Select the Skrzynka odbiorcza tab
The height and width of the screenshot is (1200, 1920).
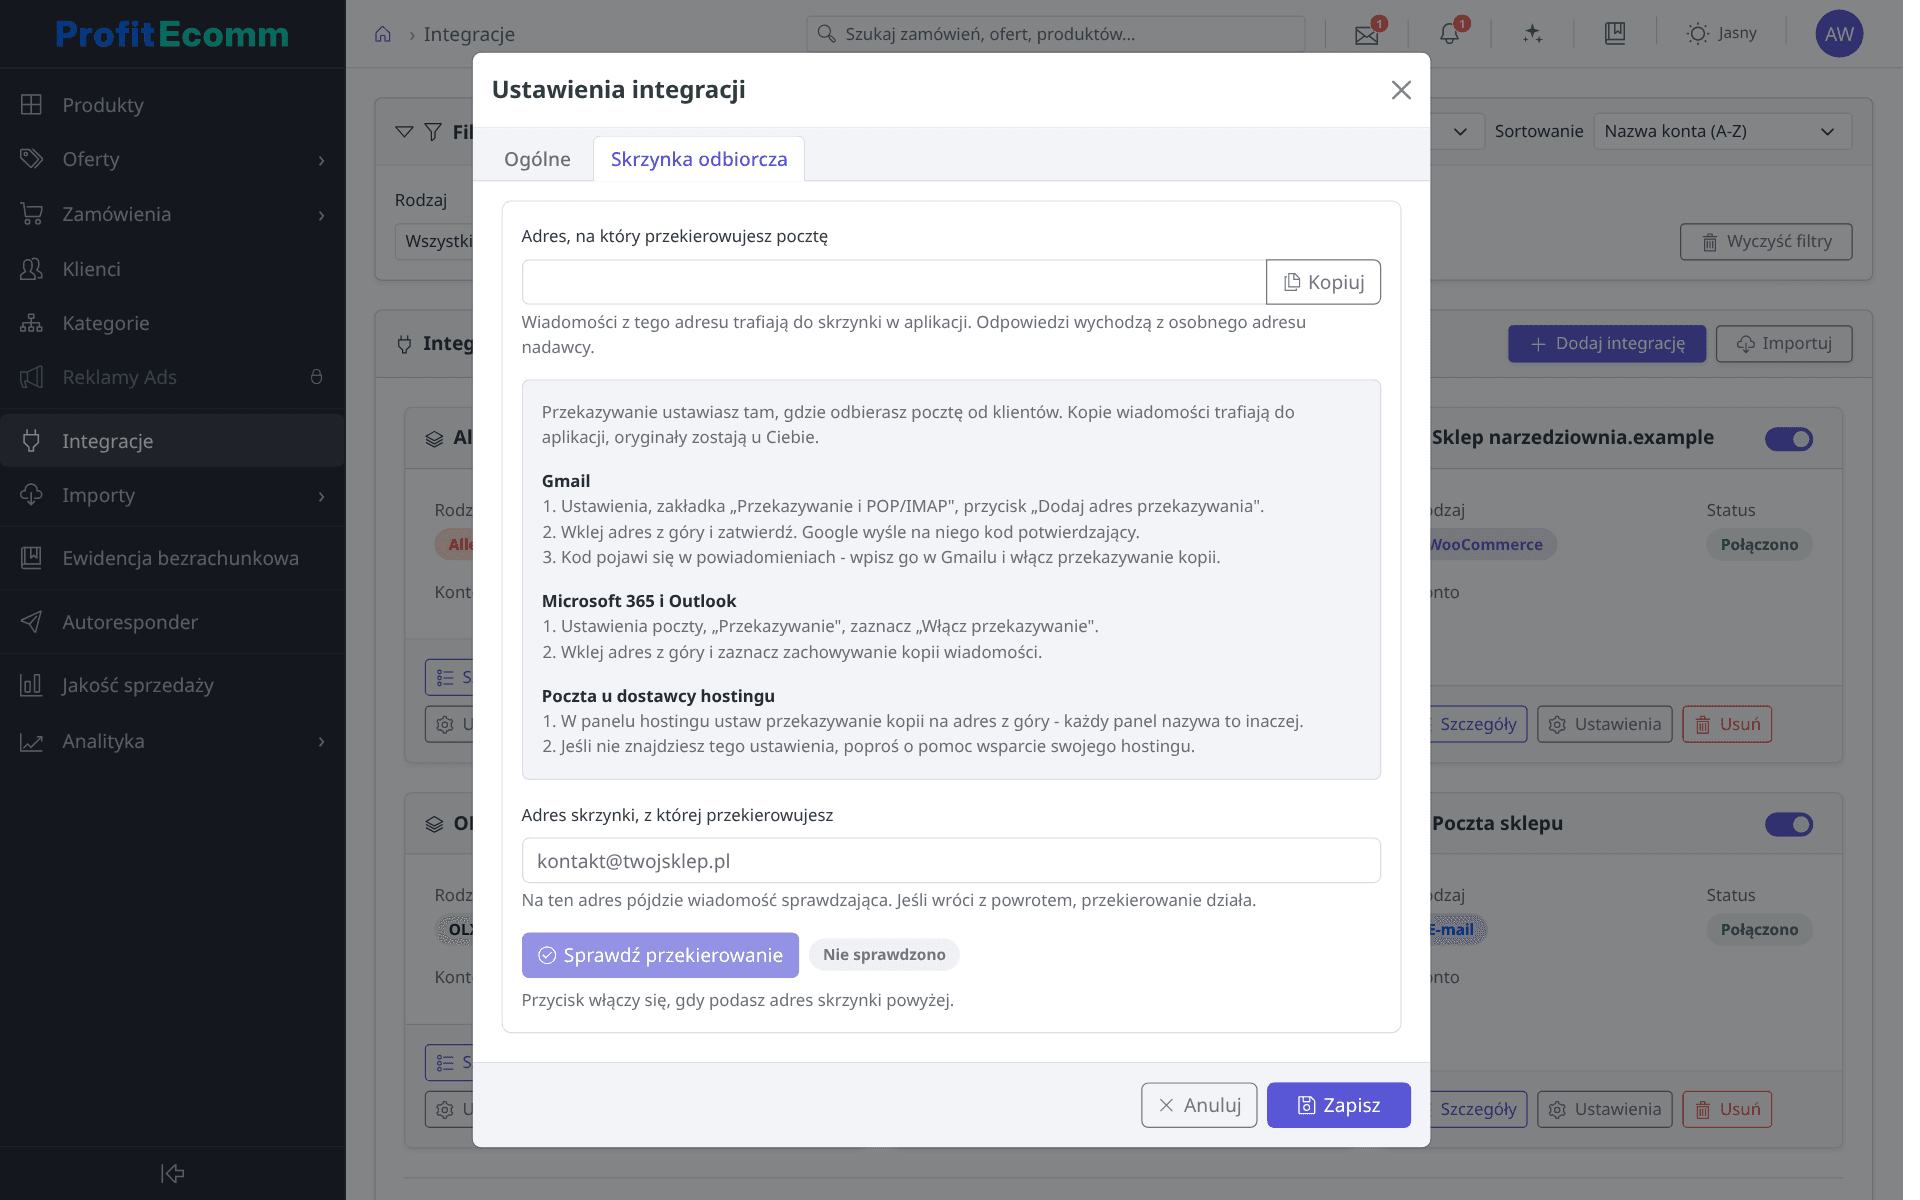[699, 159]
